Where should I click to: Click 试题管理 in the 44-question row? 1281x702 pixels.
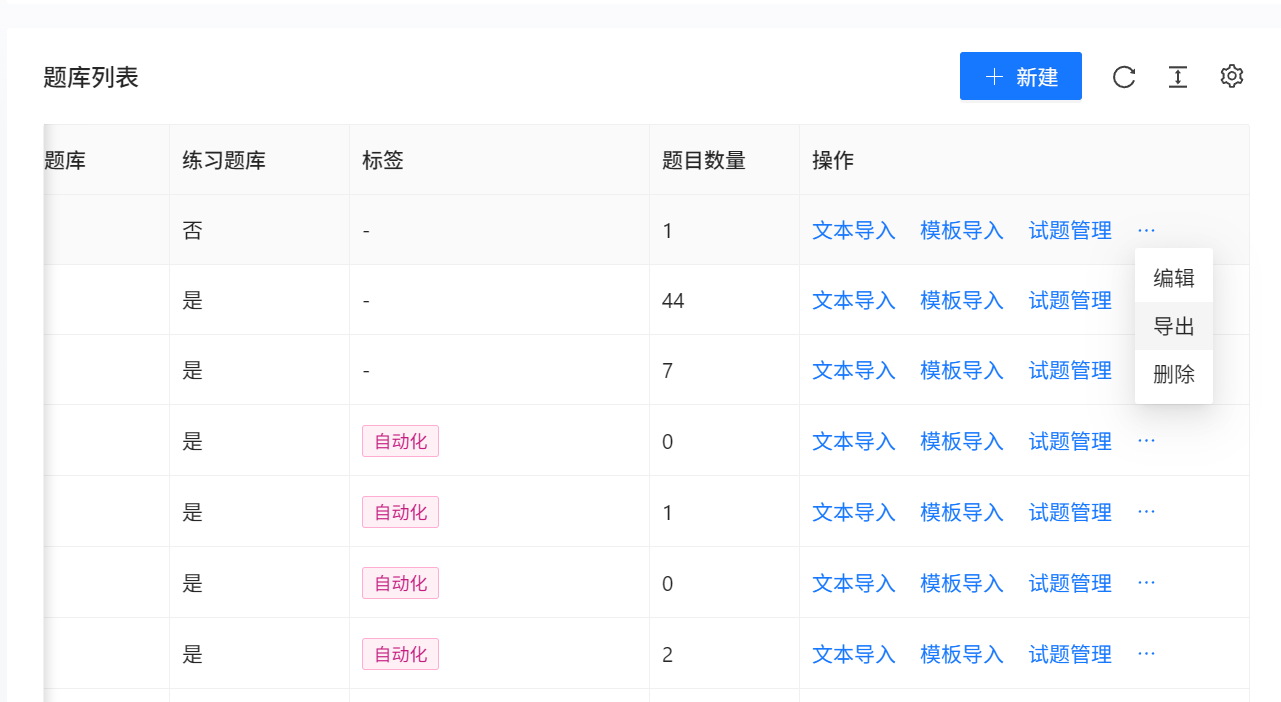[1070, 300]
